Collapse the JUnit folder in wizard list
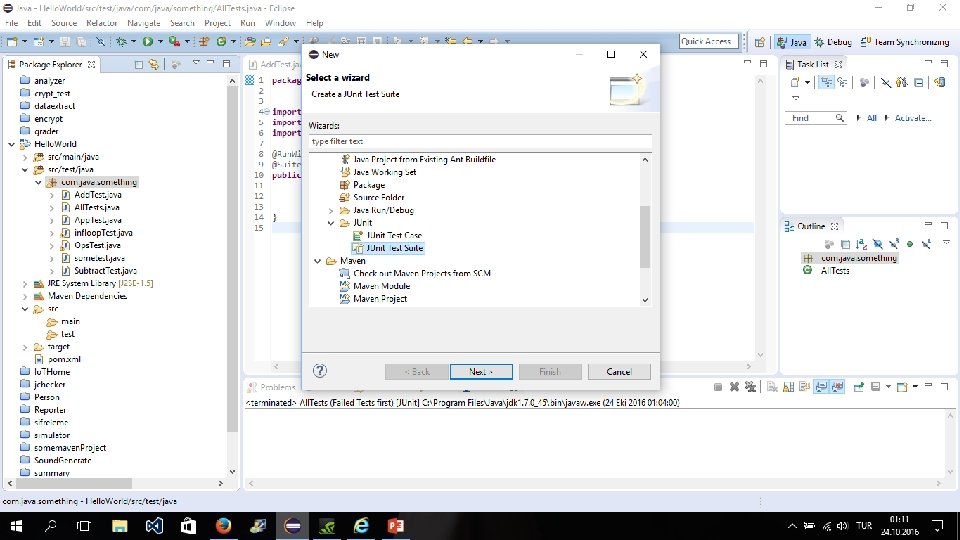 (x=331, y=223)
